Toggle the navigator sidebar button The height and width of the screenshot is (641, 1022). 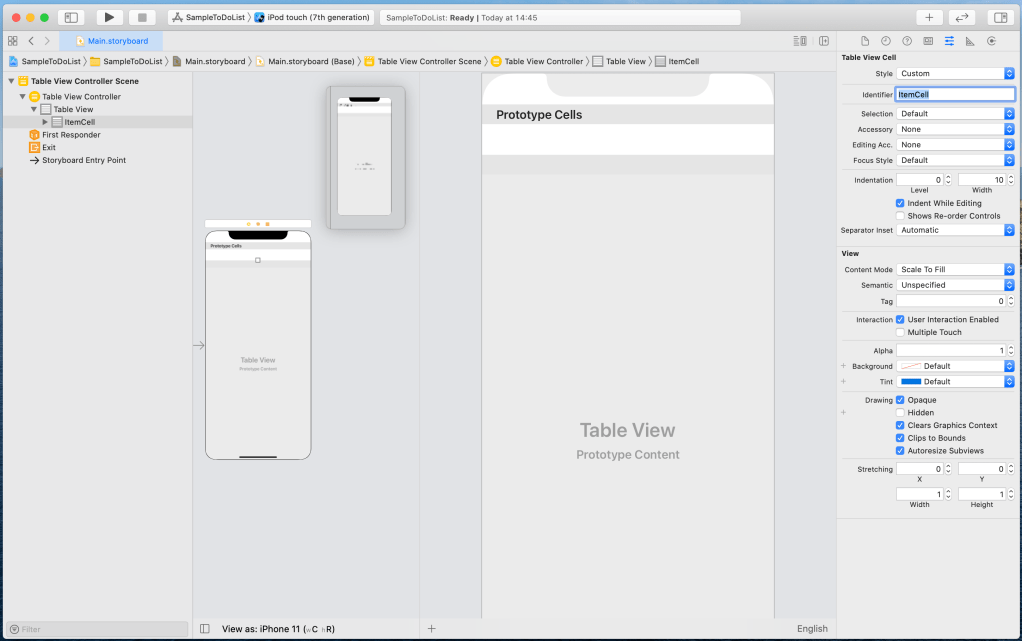pos(71,17)
